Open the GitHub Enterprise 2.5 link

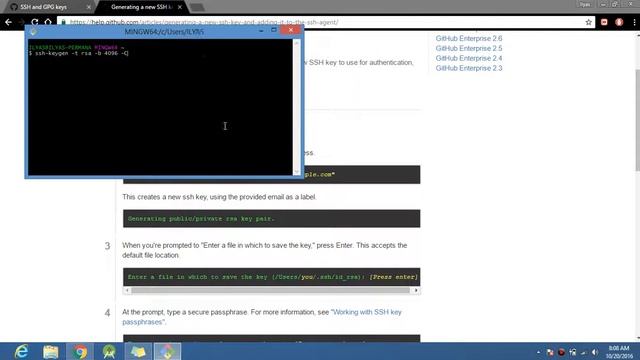tap(469, 48)
